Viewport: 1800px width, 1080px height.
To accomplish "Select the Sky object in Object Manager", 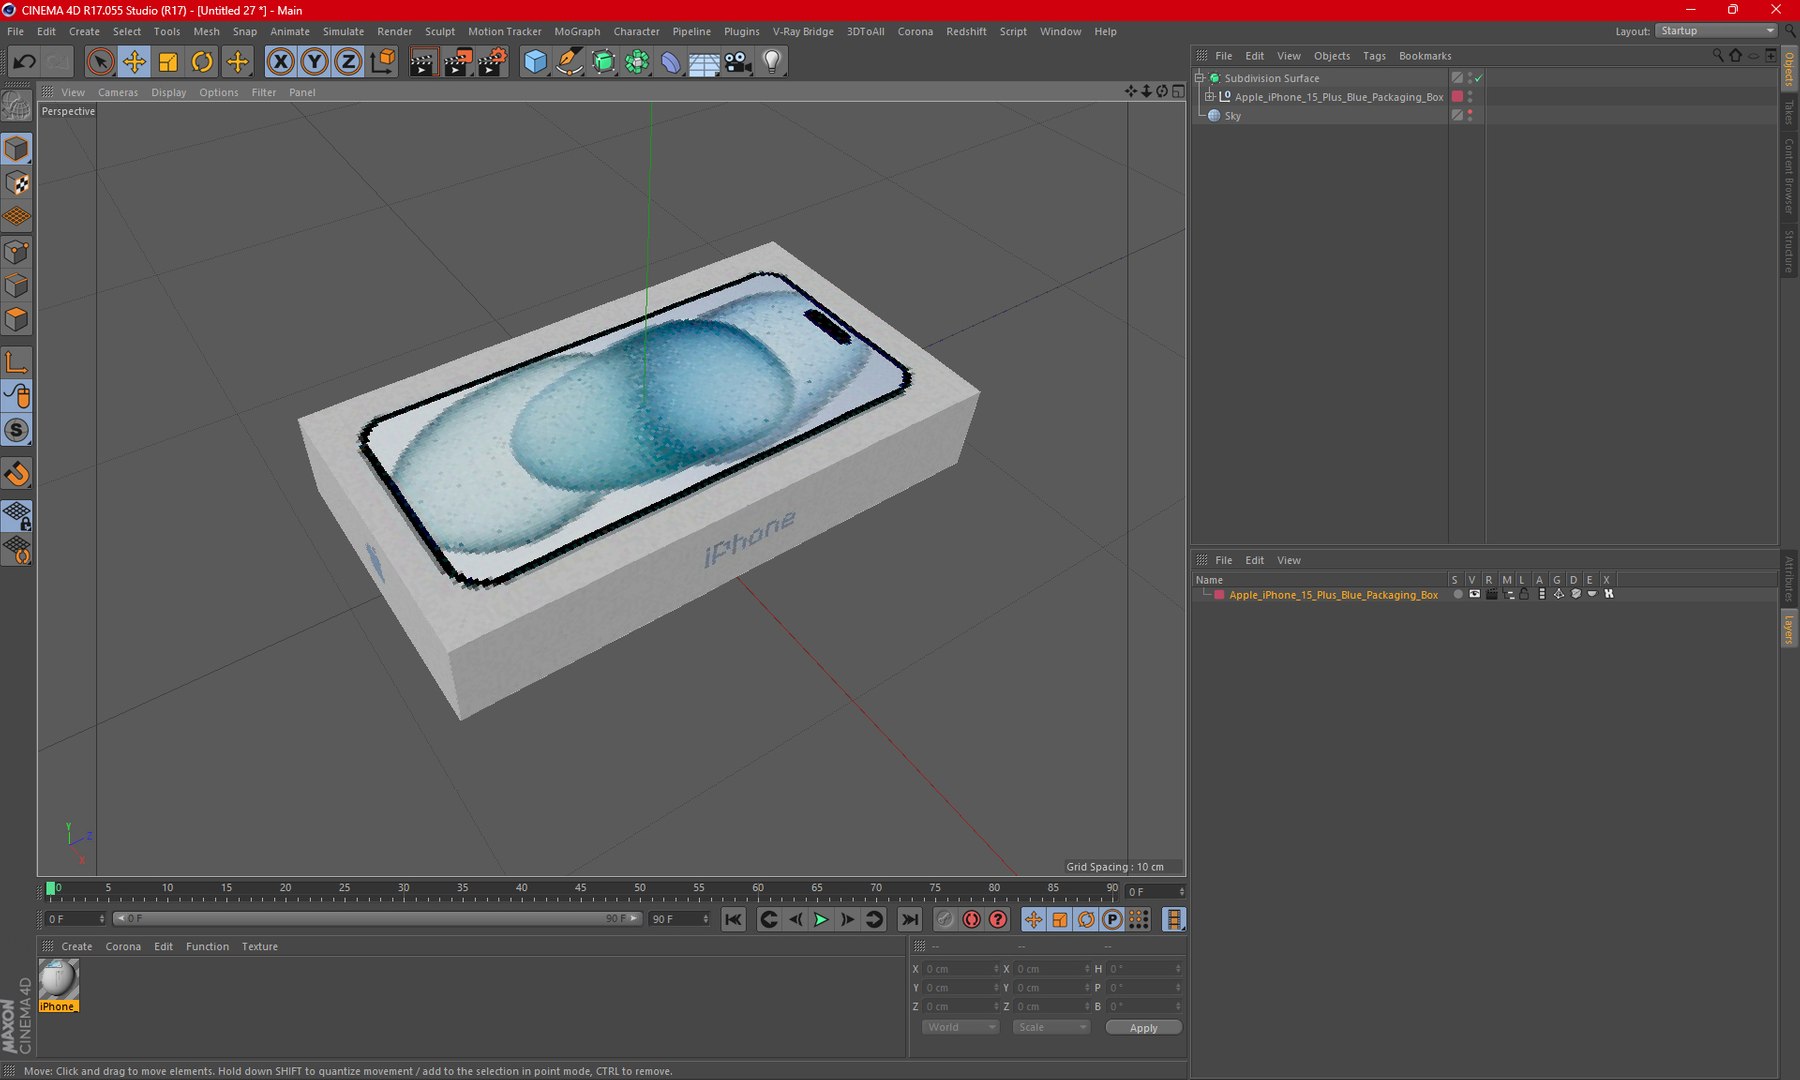I will click(x=1232, y=116).
